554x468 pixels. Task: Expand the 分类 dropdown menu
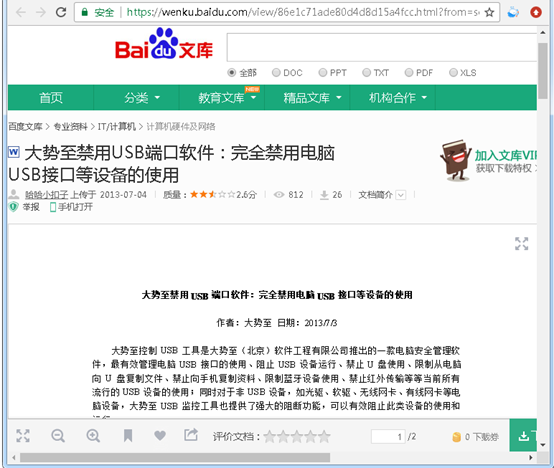[142, 97]
